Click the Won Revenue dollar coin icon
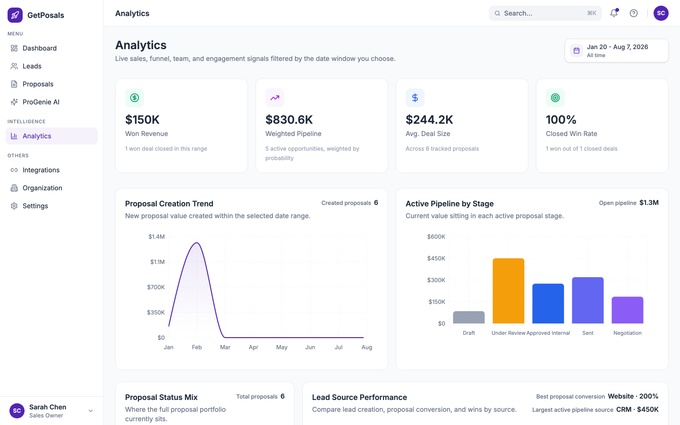680x425 pixels. coord(134,98)
